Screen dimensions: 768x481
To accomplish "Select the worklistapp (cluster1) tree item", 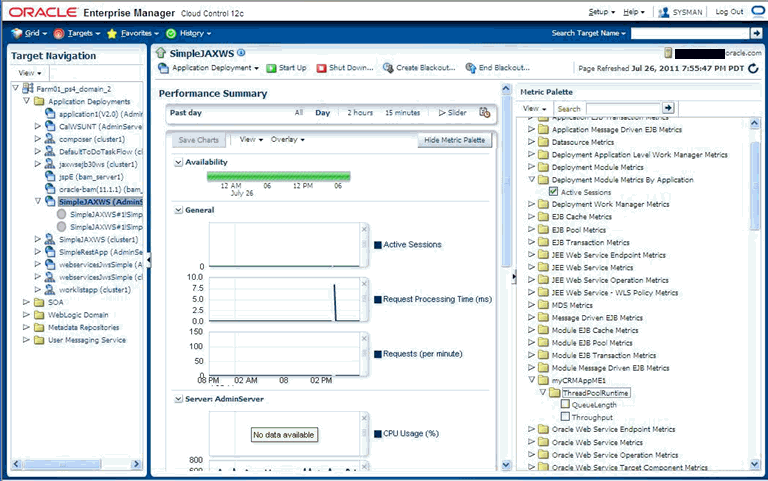I will click(95, 289).
